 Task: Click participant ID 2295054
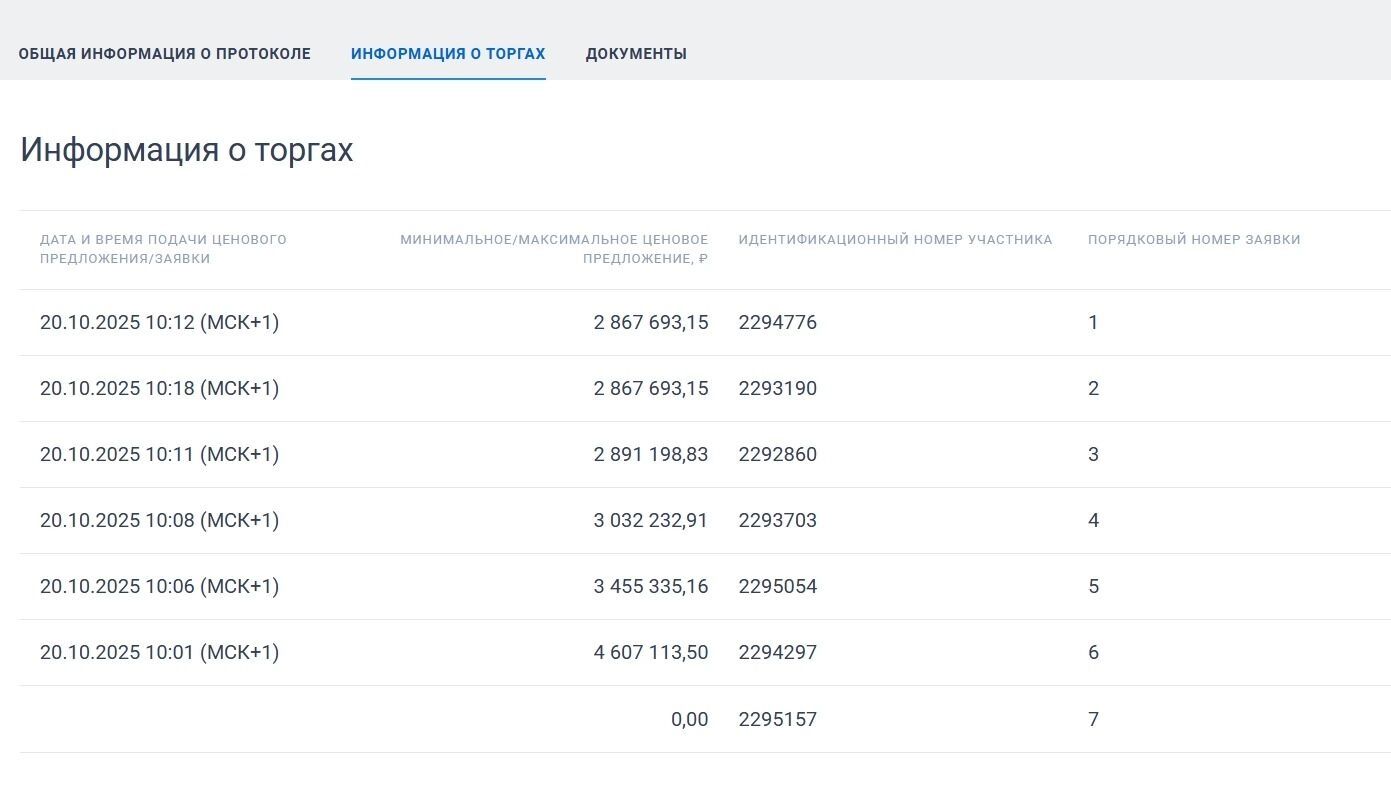point(777,587)
